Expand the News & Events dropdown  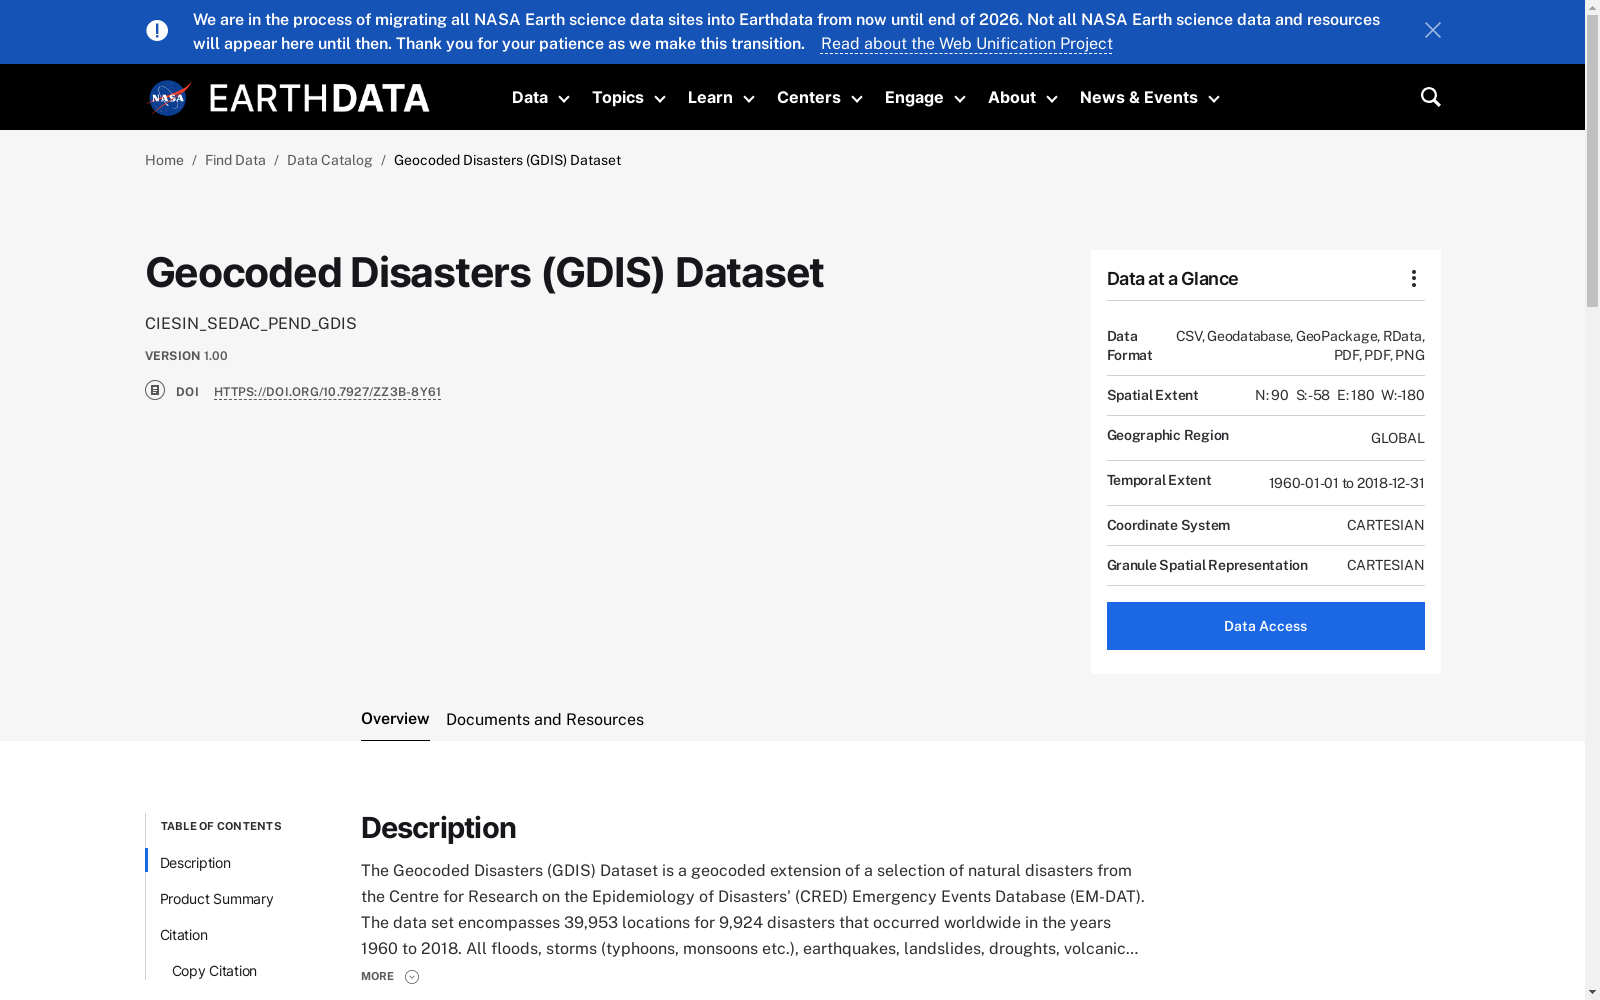click(x=1149, y=98)
